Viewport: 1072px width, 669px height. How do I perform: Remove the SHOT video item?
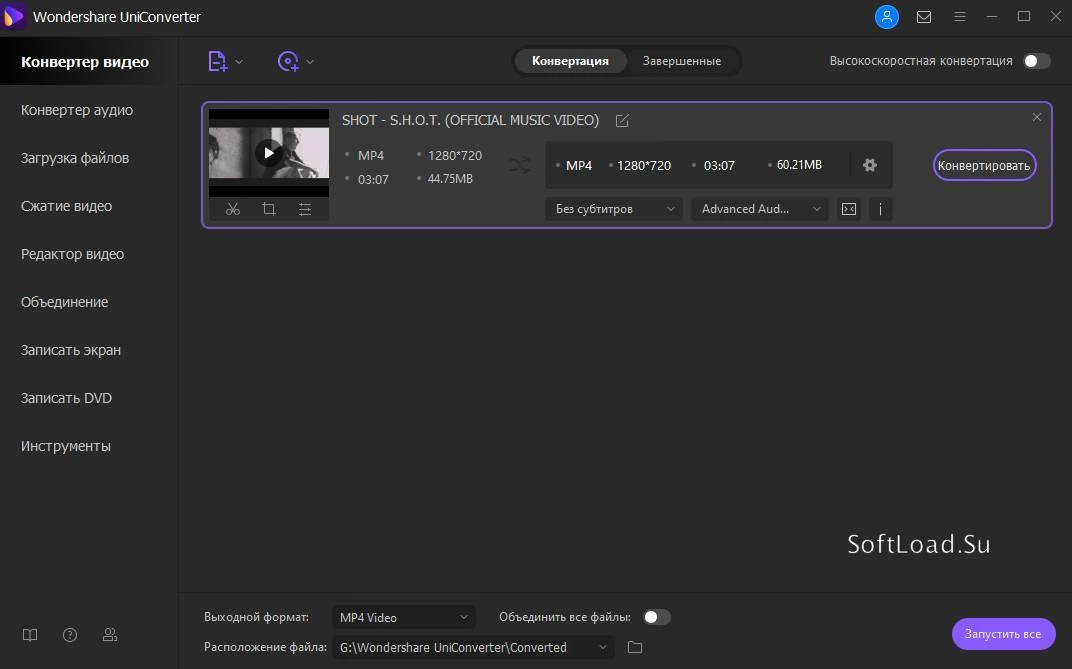pos(1037,118)
